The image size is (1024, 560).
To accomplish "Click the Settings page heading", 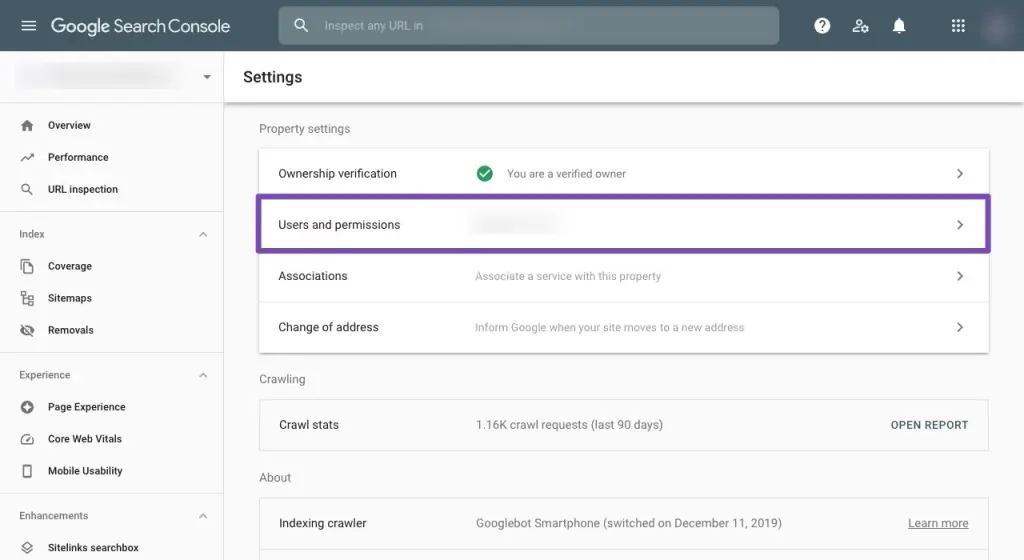I will tap(272, 77).
